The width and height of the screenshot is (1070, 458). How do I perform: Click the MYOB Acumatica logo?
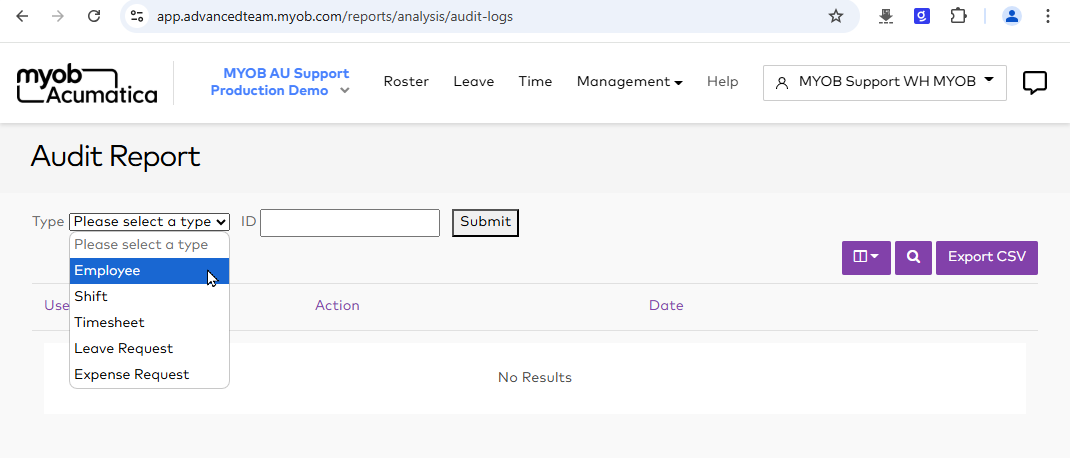(x=87, y=83)
